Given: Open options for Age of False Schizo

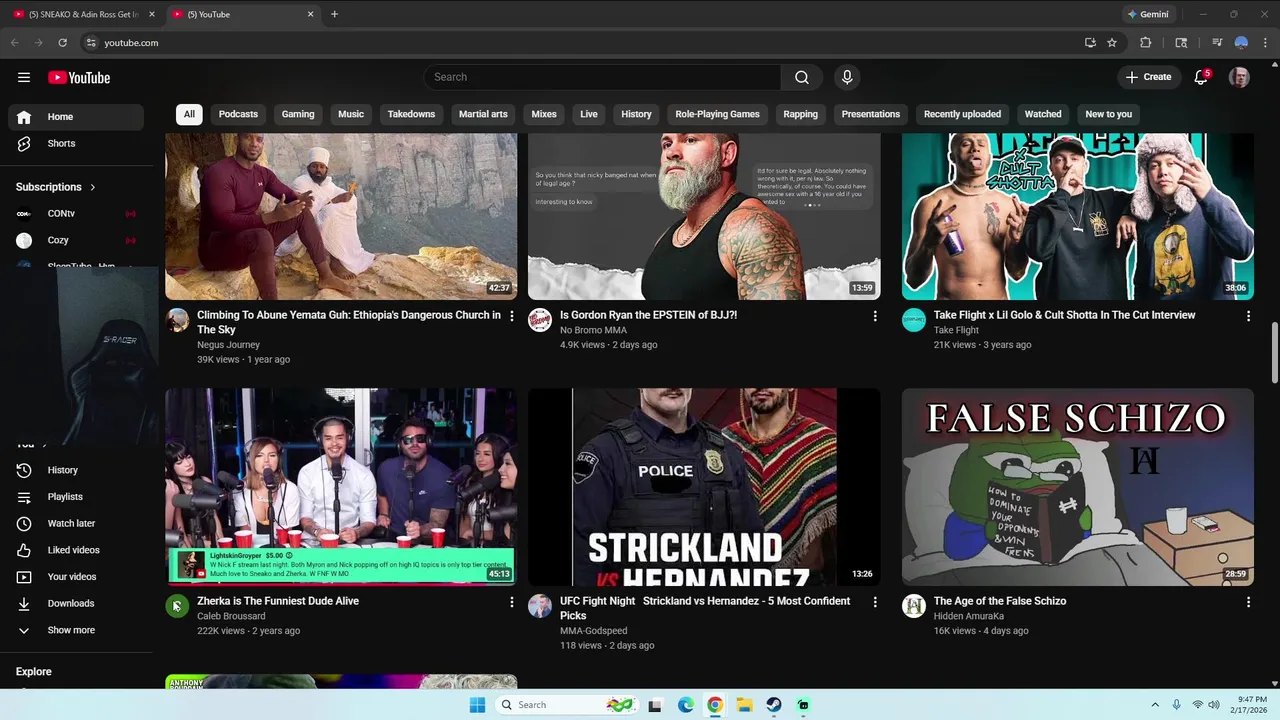Looking at the screenshot, I should (x=1248, y=602).
